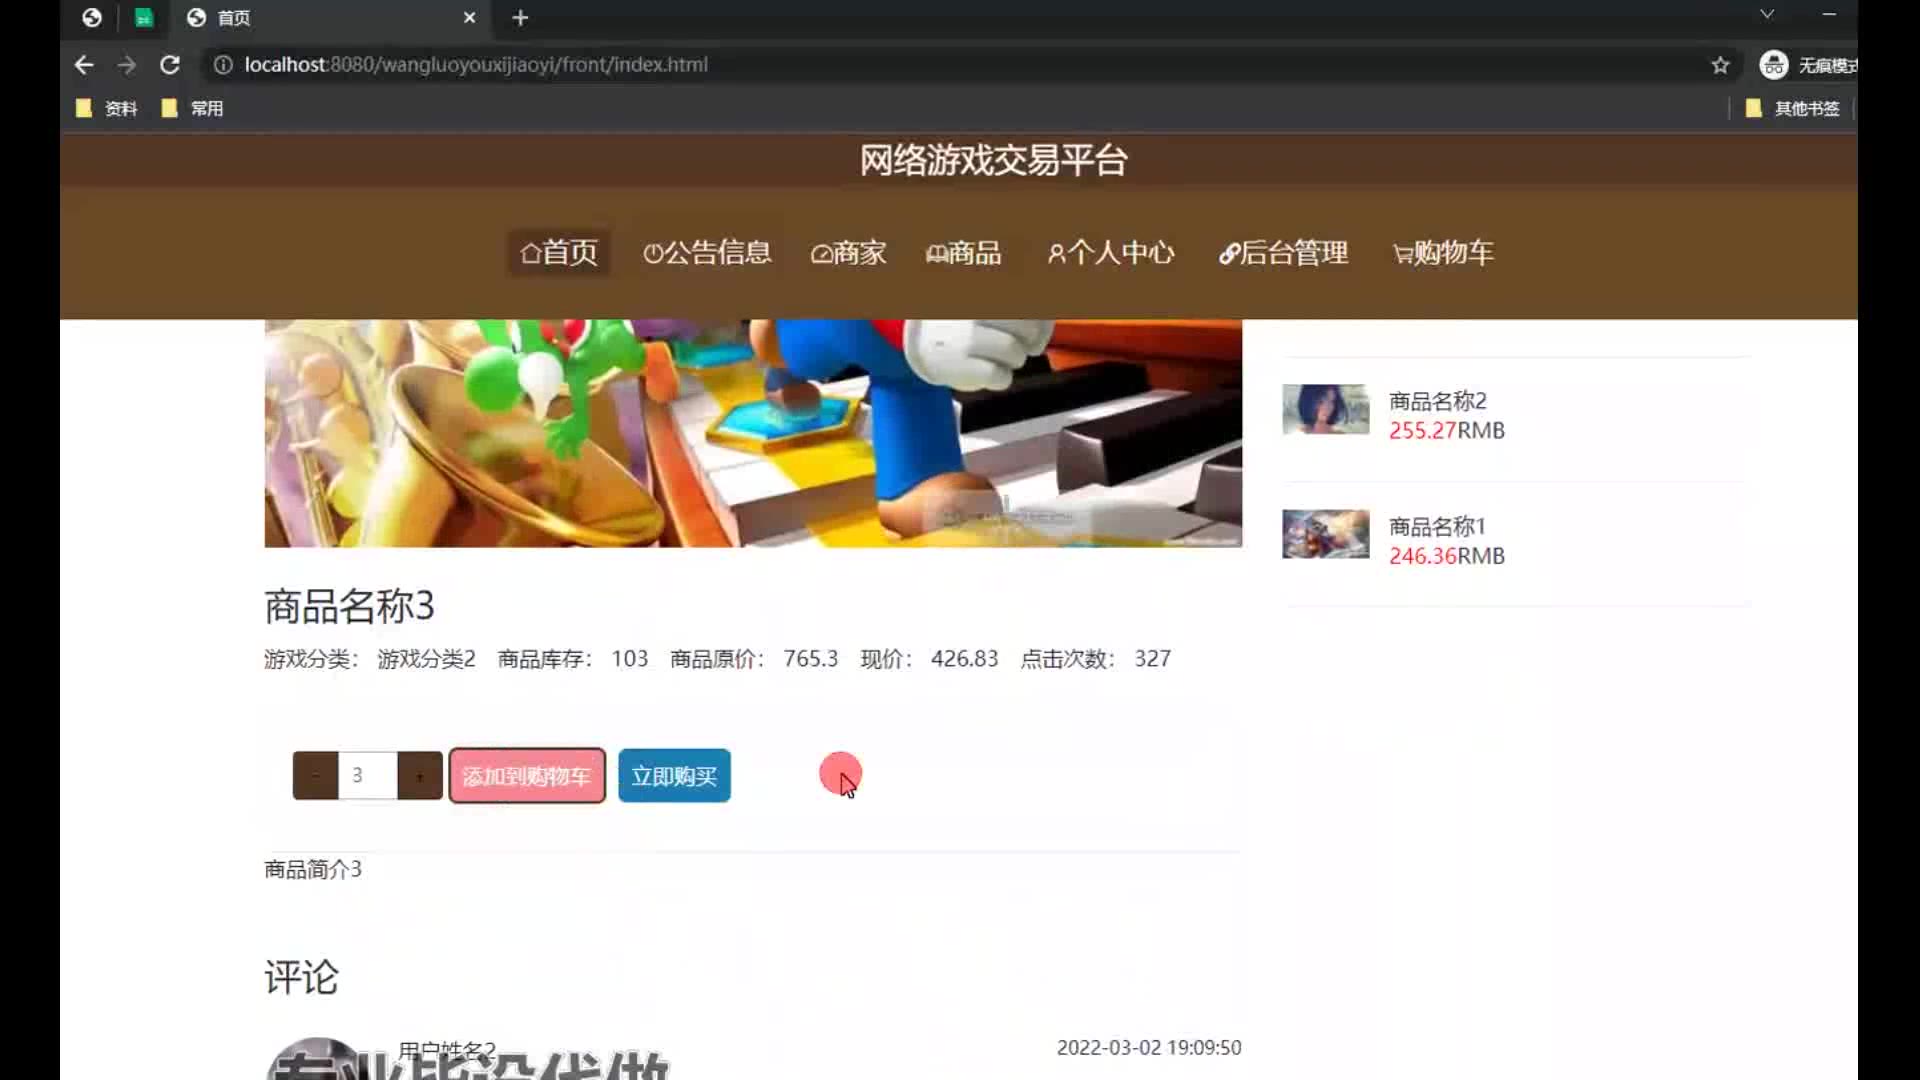Screen dimensions: 1920x1080
Task: Open the 常用 bookmarks folder
Action: pos(192,108)
